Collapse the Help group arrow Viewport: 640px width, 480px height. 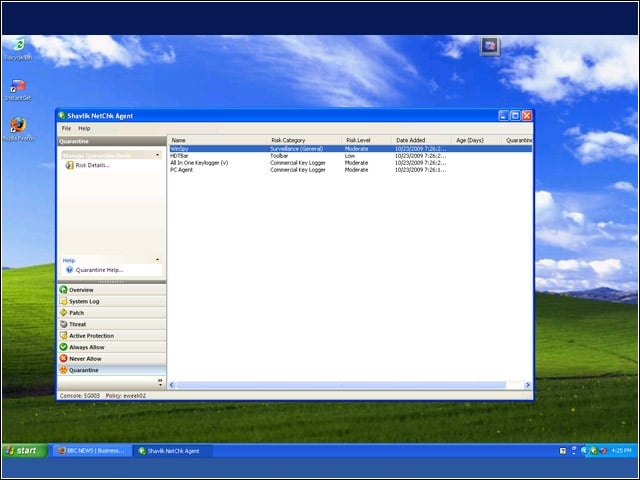158,260
